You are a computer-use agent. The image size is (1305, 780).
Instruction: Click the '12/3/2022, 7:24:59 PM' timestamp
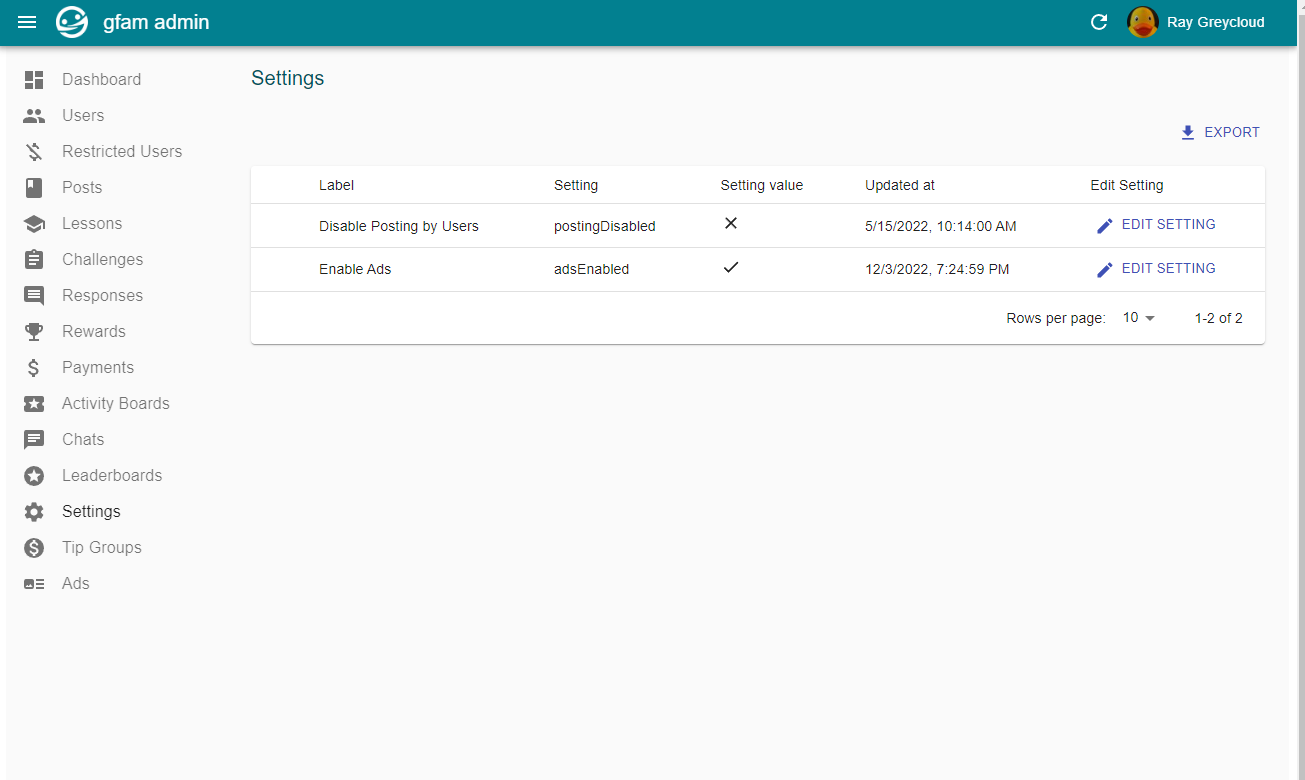click(x=937, y=269)
